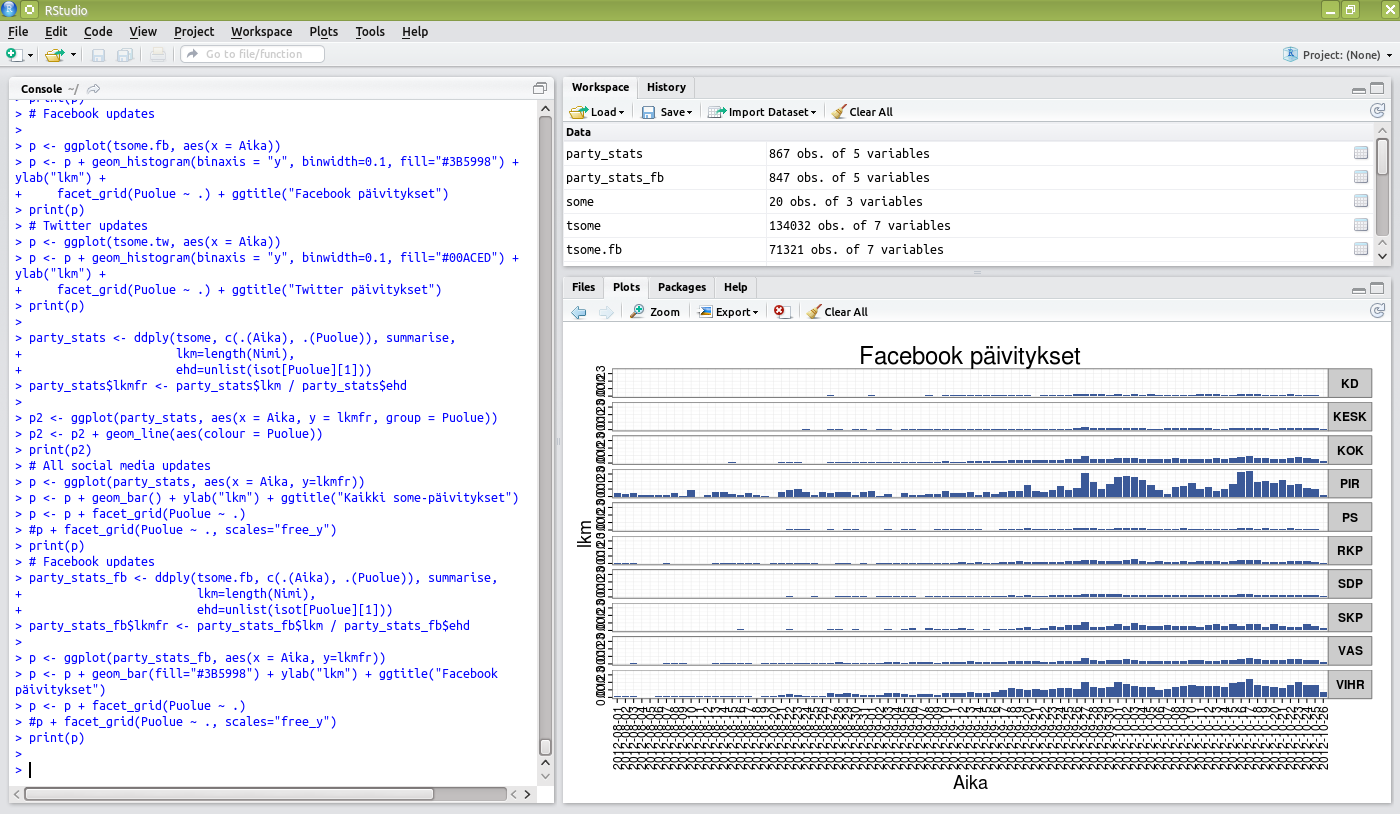
Task: Open the Load workspace dropdown
Action: click(597, 112)
